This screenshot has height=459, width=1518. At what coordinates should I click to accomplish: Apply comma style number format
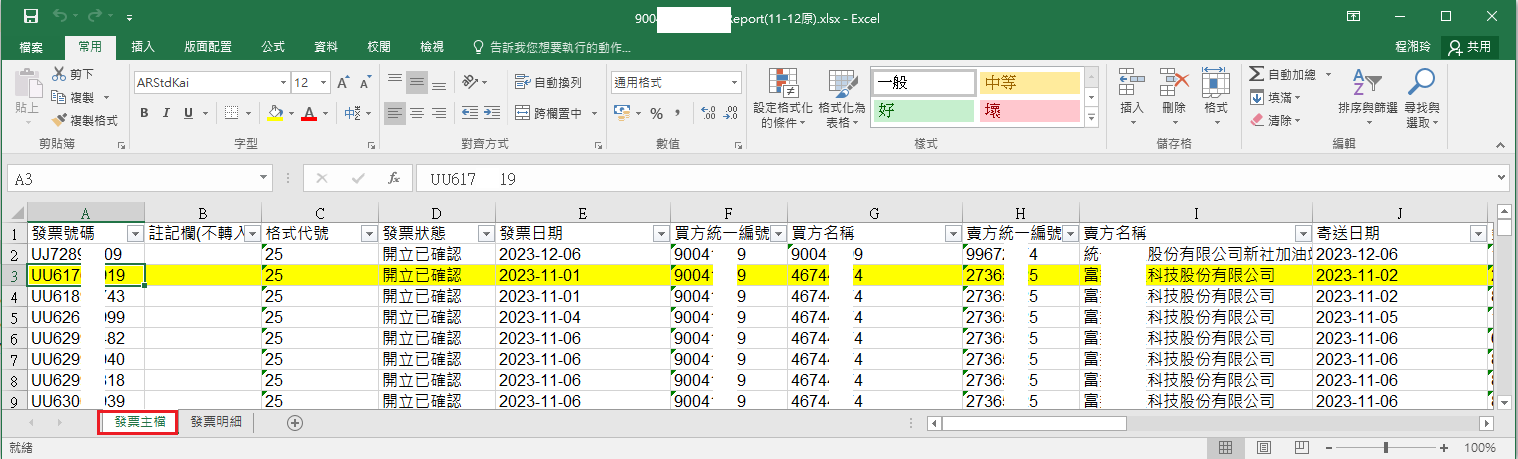pos(680,113)
